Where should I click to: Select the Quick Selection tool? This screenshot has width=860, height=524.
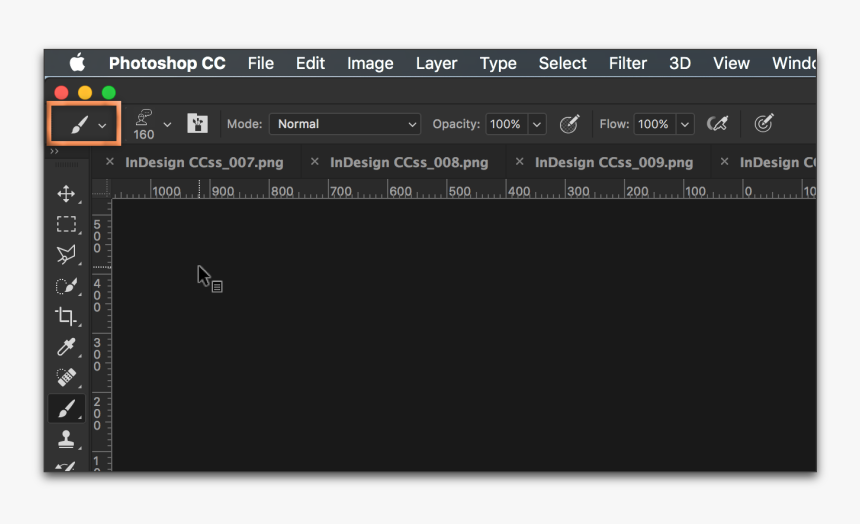coord(66,286)
